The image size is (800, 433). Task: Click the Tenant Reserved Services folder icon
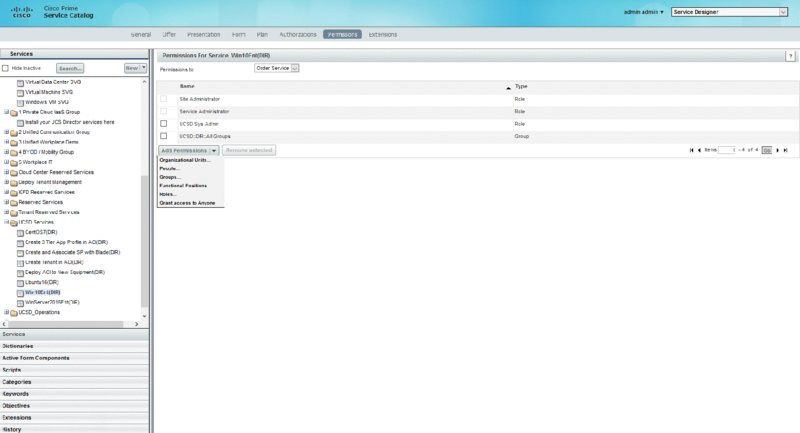[x=14, y=213]
